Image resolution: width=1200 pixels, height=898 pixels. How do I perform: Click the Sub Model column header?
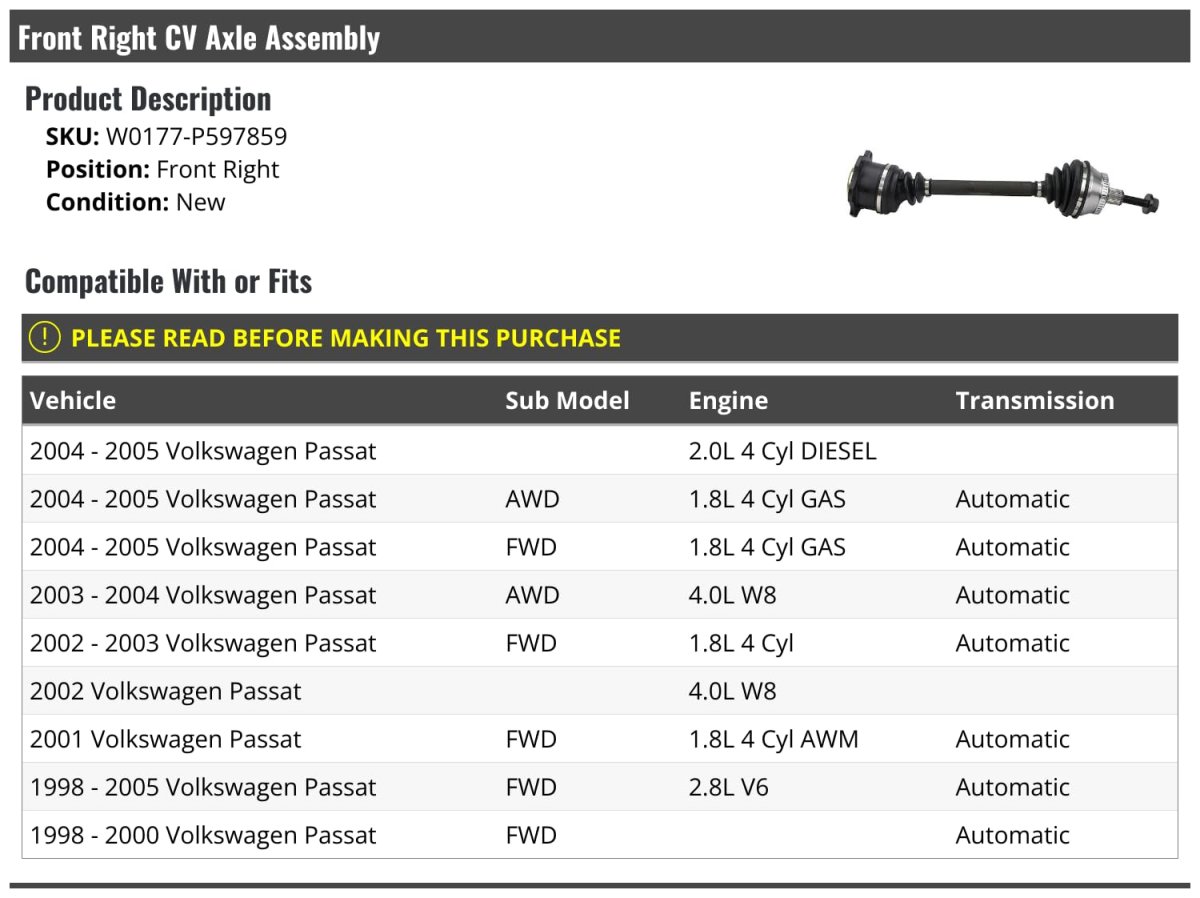(x=567, y=401)
